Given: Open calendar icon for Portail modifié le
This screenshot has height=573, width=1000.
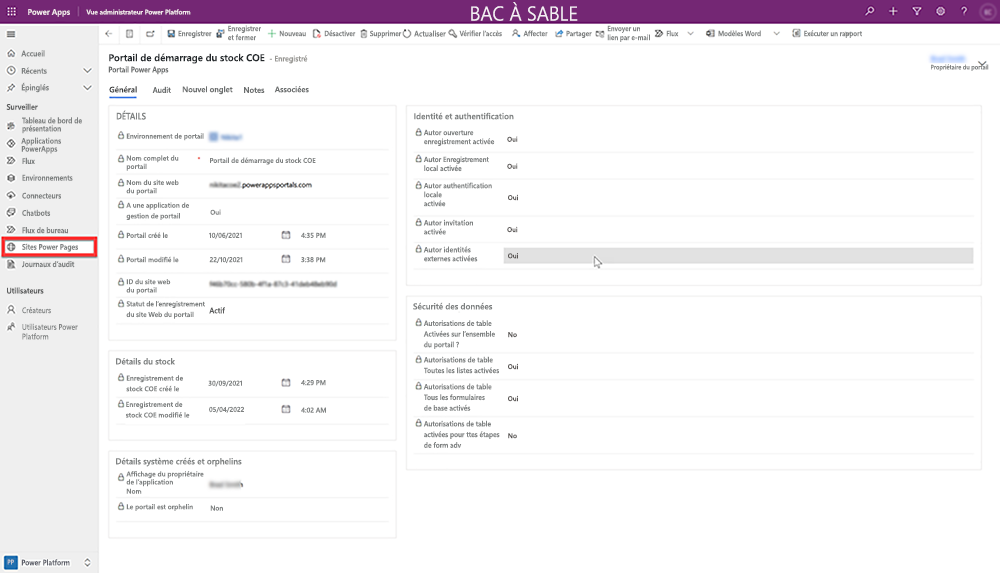Looking at the screenshot, I should 286,259.
